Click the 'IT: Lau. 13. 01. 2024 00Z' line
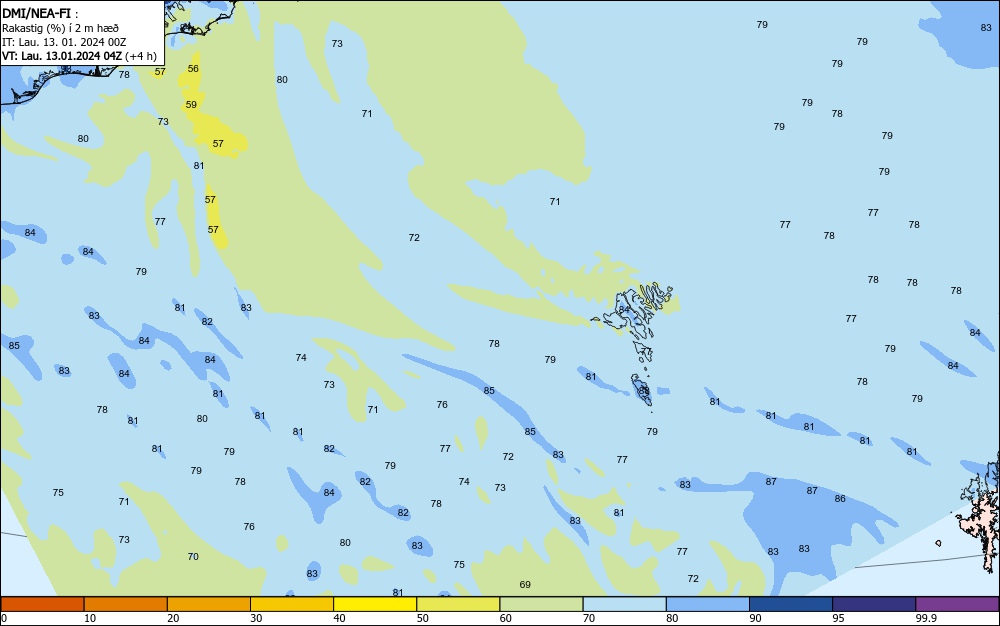The width and height of the screenshot is (1000, 626). click(x=64, y=42)
